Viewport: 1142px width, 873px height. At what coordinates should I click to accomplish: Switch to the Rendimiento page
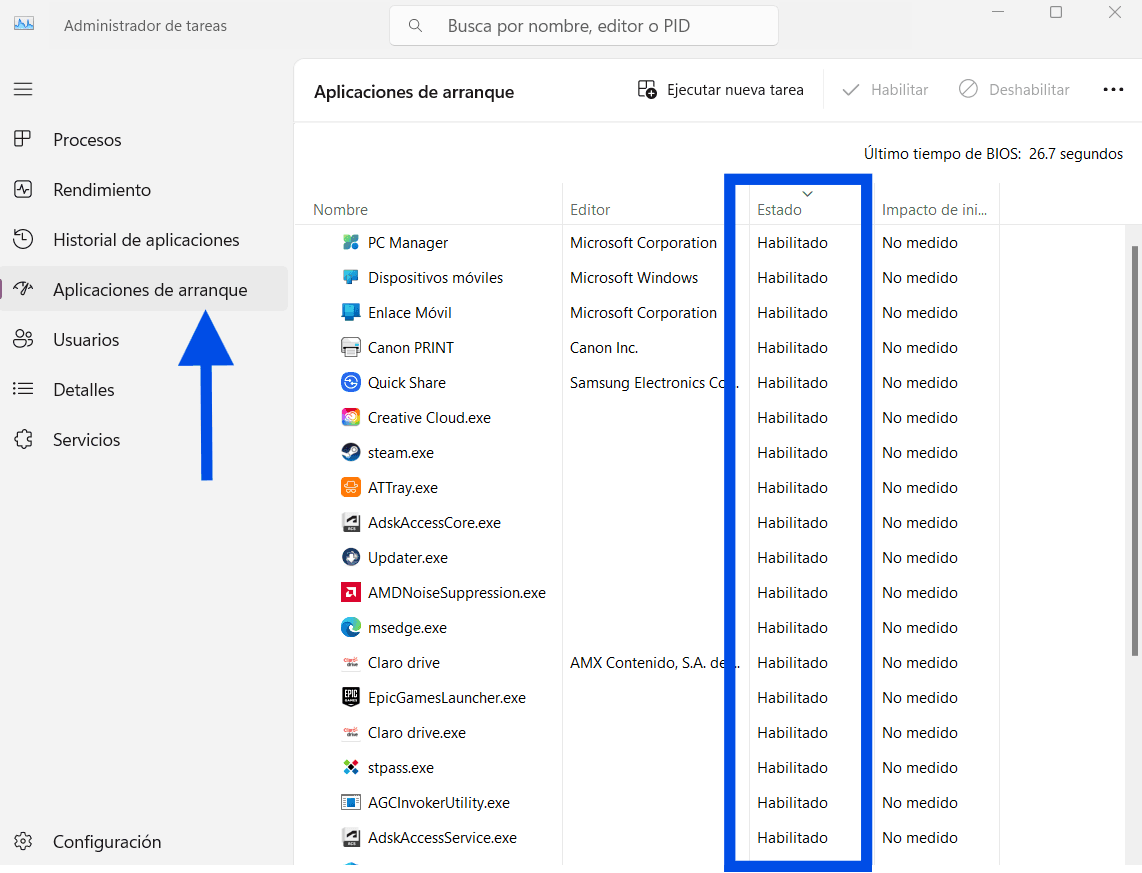(102, 190)
